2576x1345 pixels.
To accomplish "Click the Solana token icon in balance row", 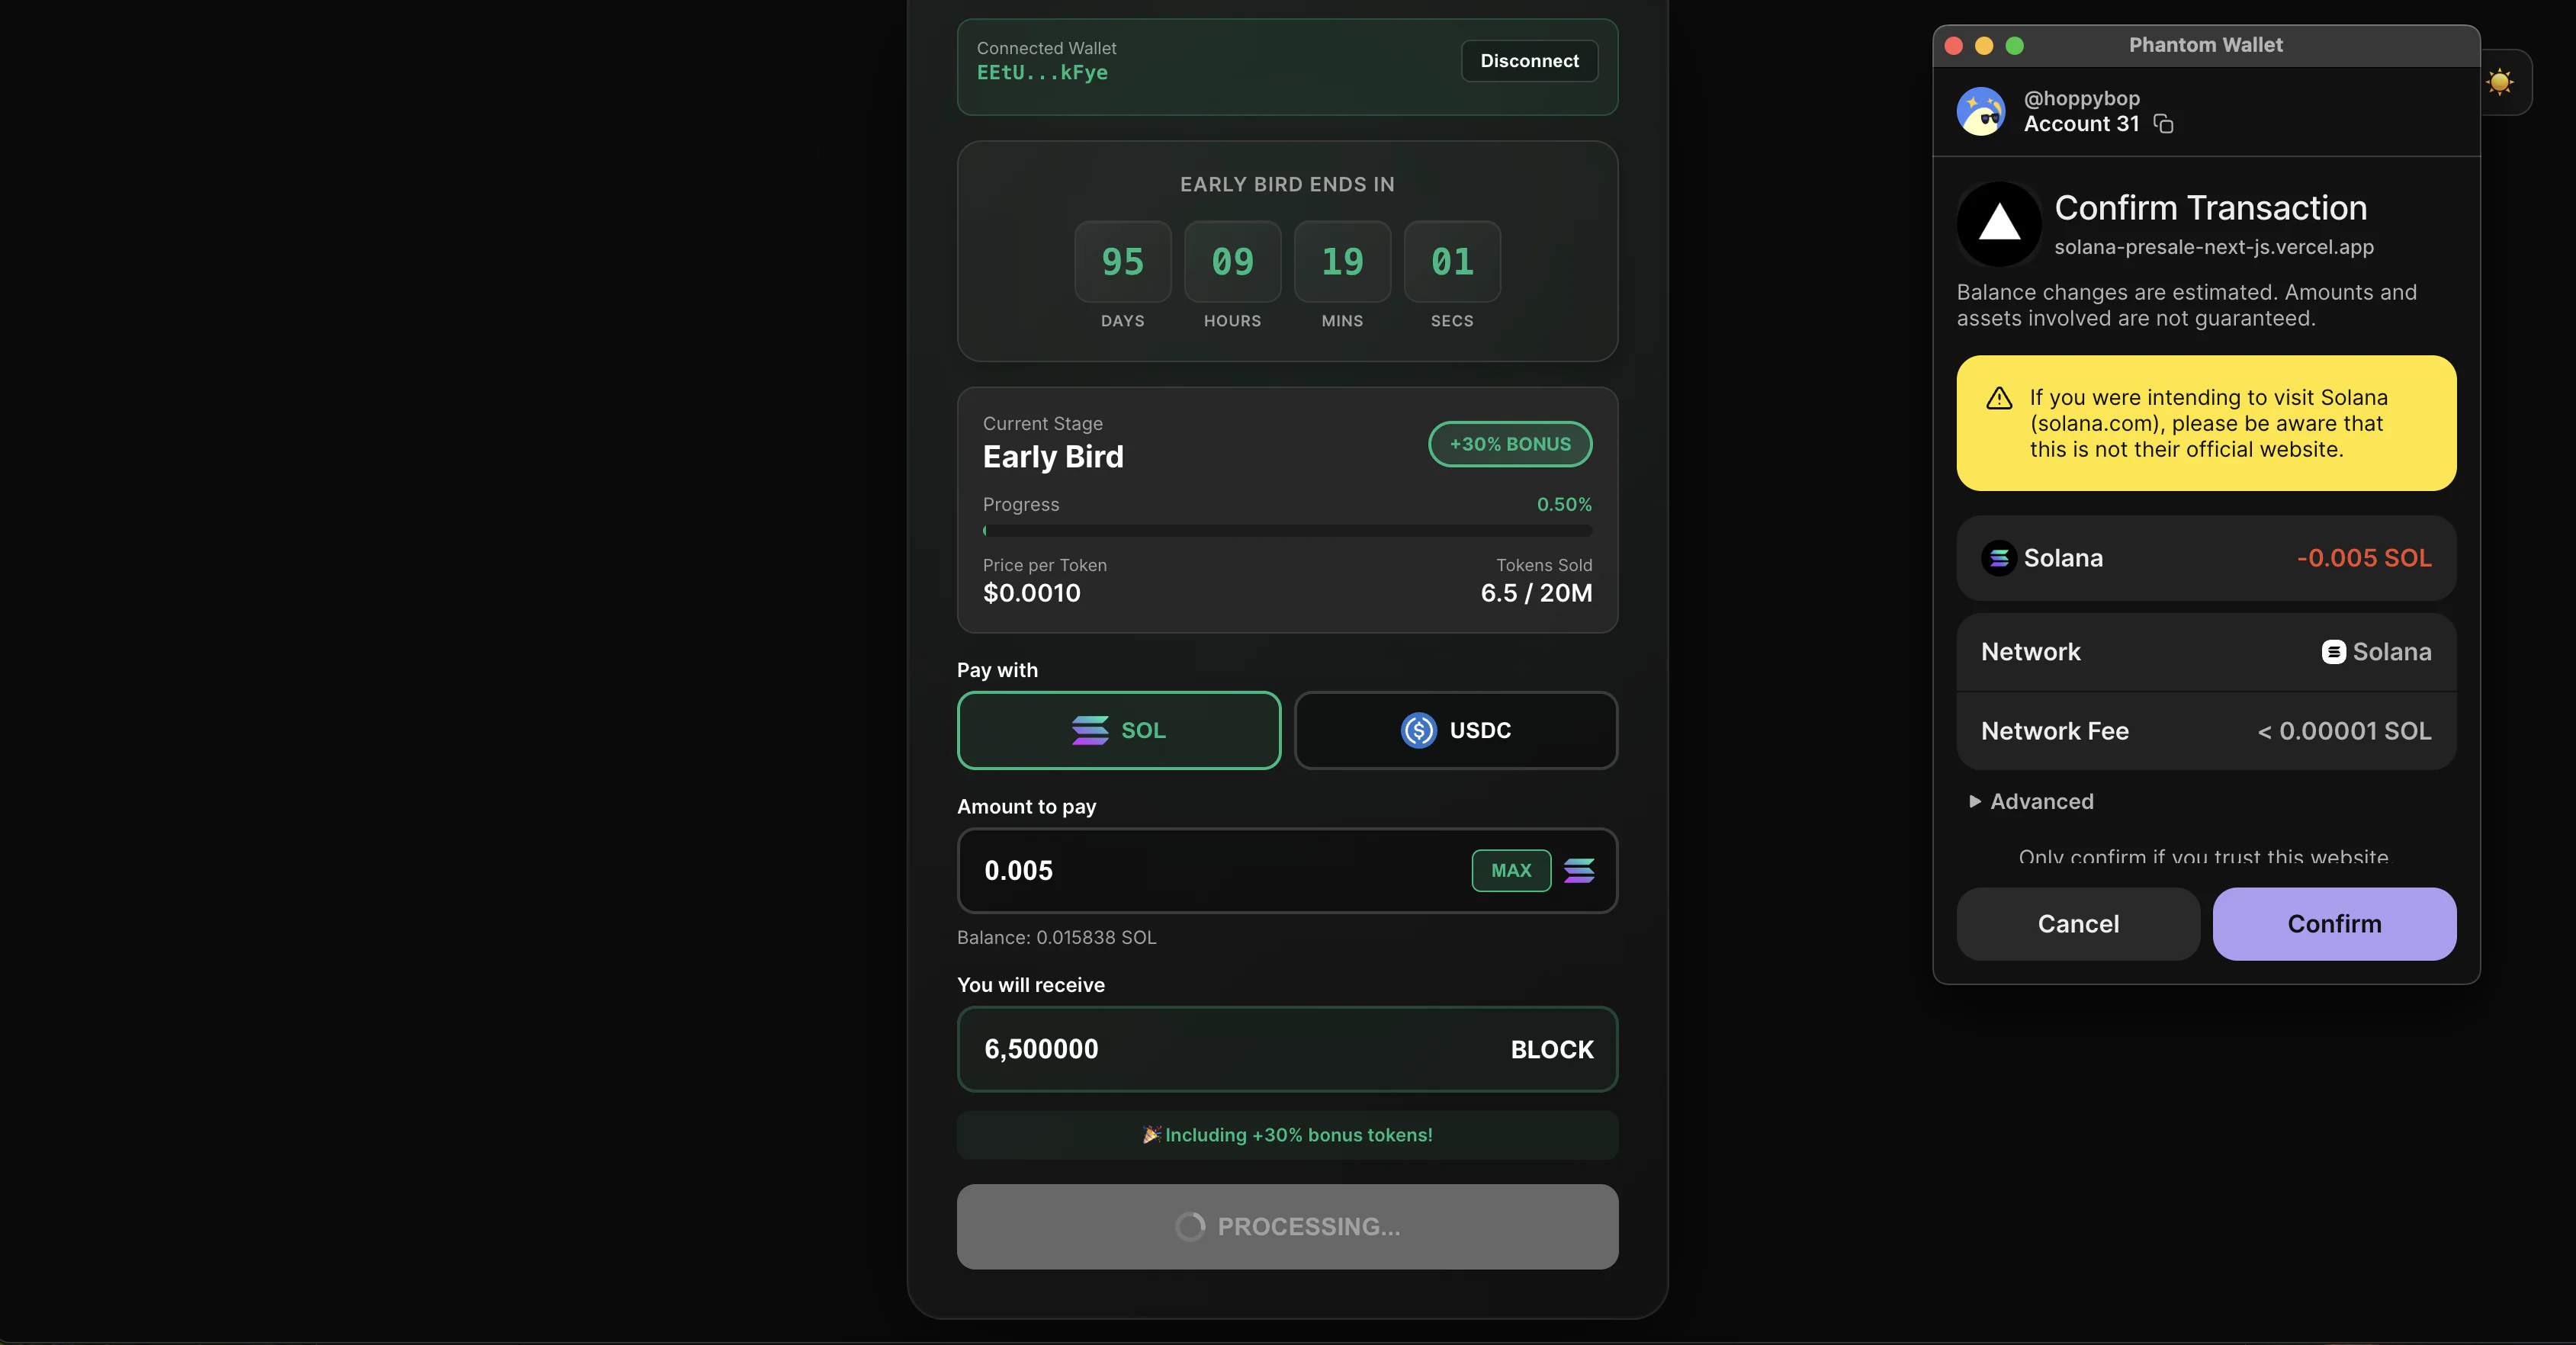I will pyautogui.click(x=1999, y=558).
